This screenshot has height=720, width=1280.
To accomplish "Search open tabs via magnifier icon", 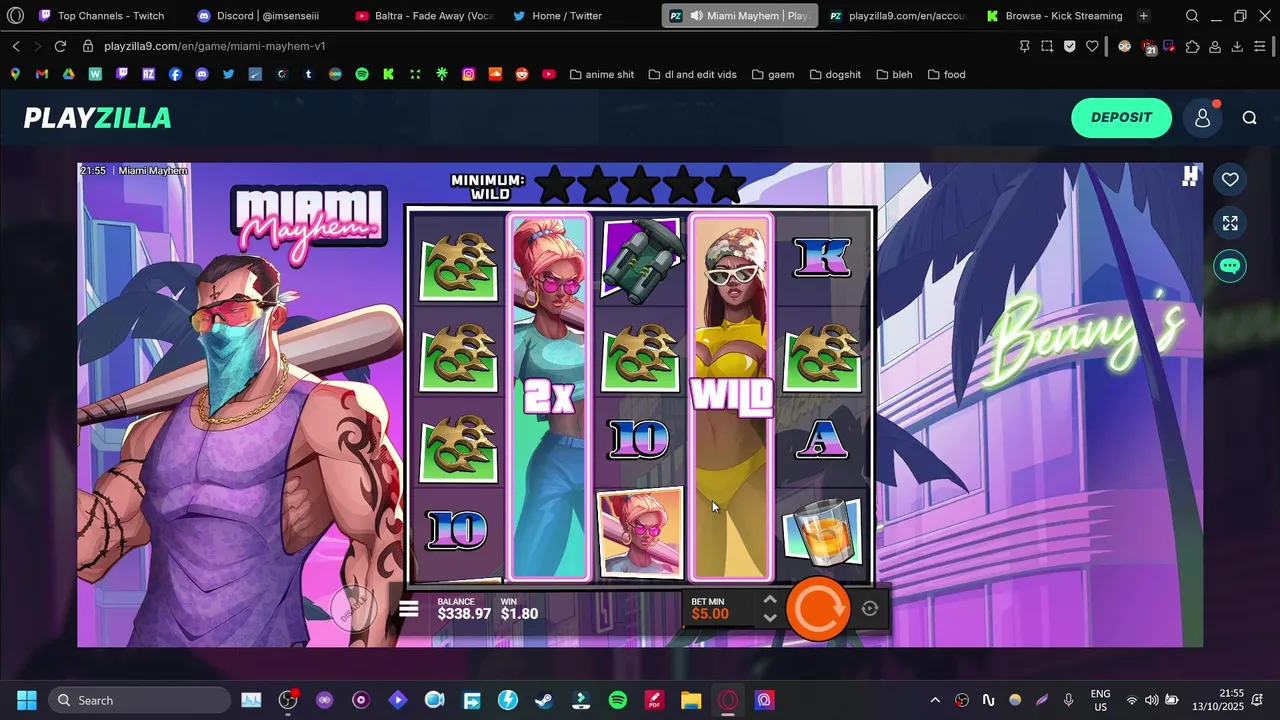I will coord(1192,16).
